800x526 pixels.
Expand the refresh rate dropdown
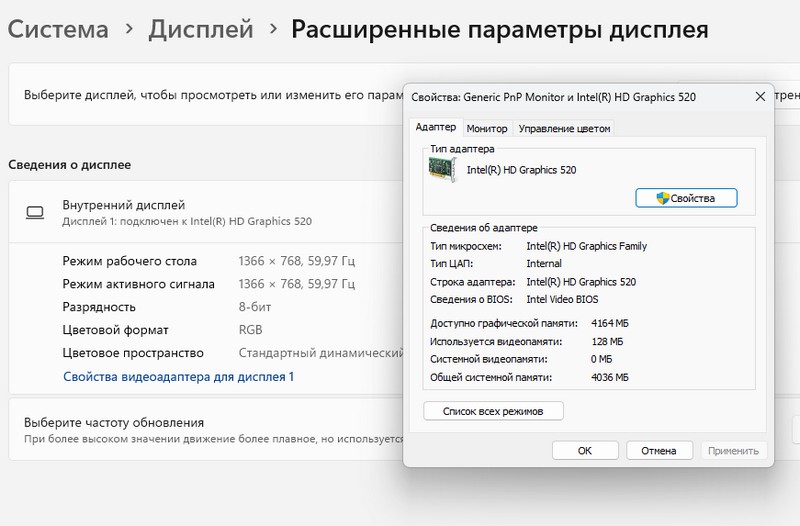pos(795,430)
